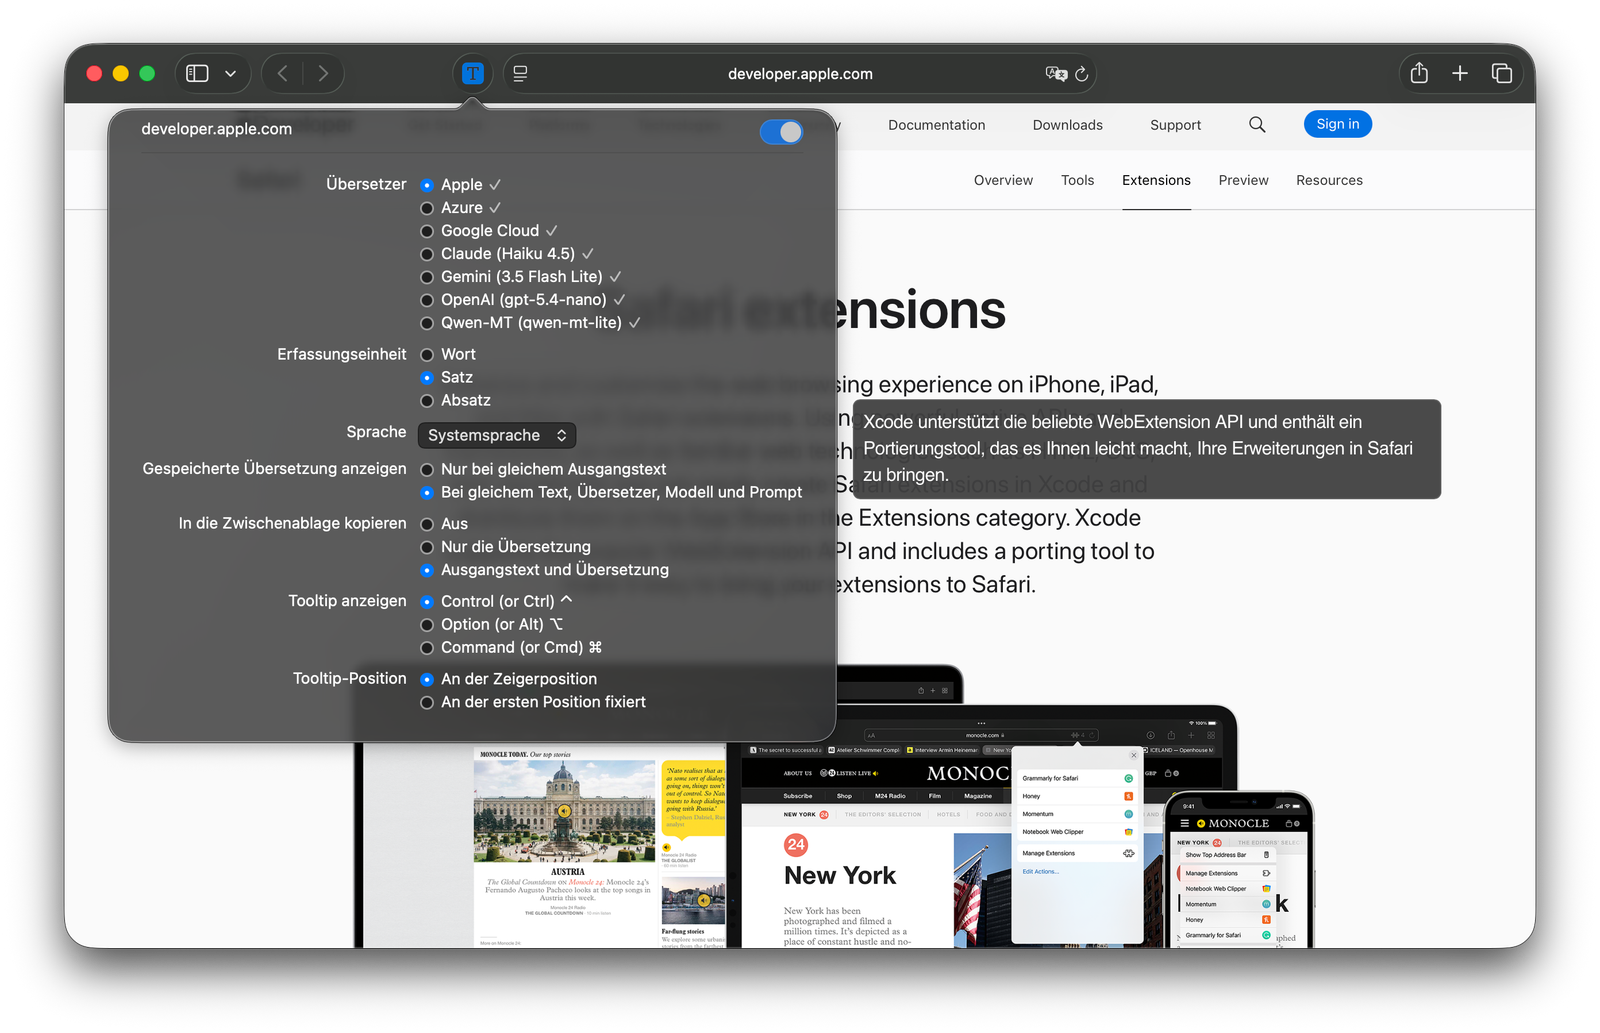Open search on the Apple Developer site
The image size is (1600, 1033).
[x=1257, y=124]
